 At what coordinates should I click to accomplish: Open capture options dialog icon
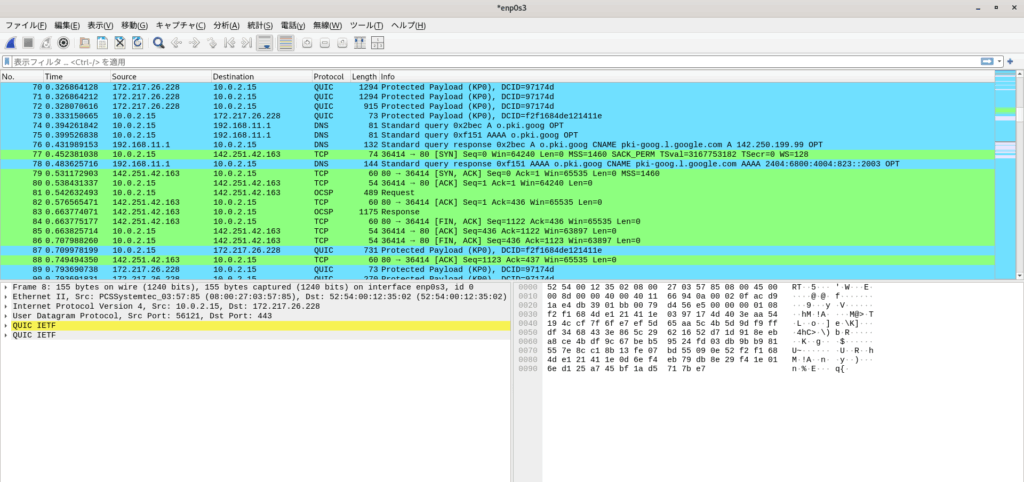(63, 42)
